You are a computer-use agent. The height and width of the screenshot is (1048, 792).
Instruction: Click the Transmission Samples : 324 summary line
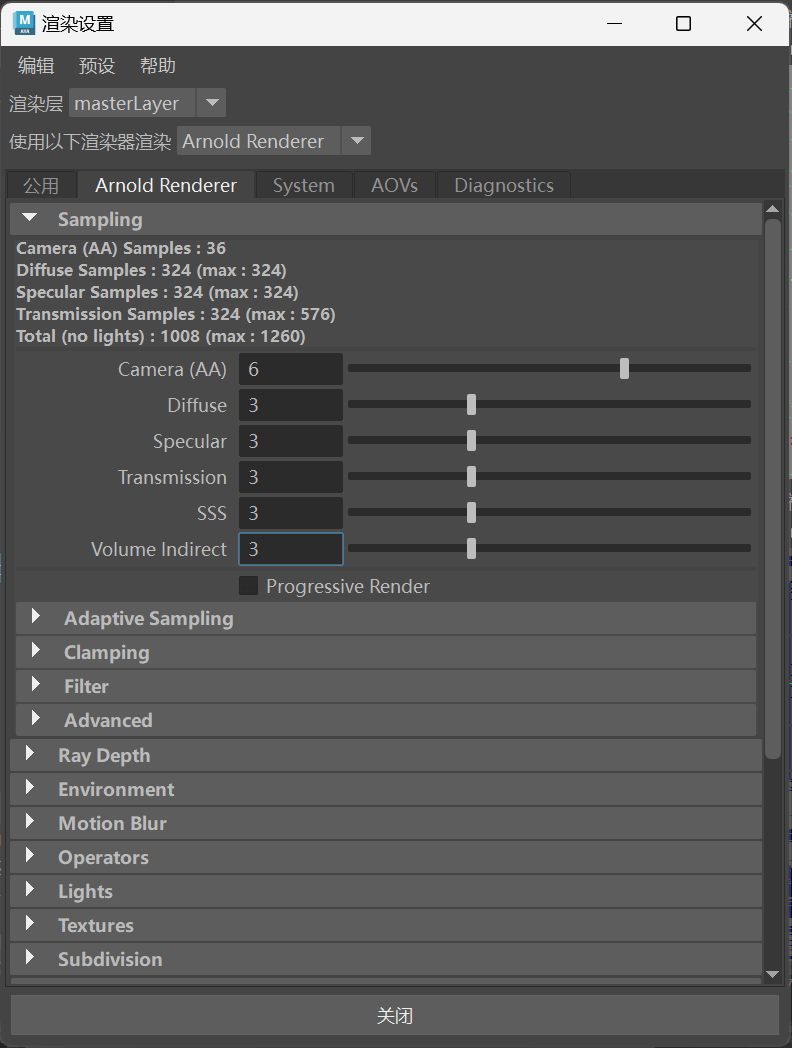point(176,314)
